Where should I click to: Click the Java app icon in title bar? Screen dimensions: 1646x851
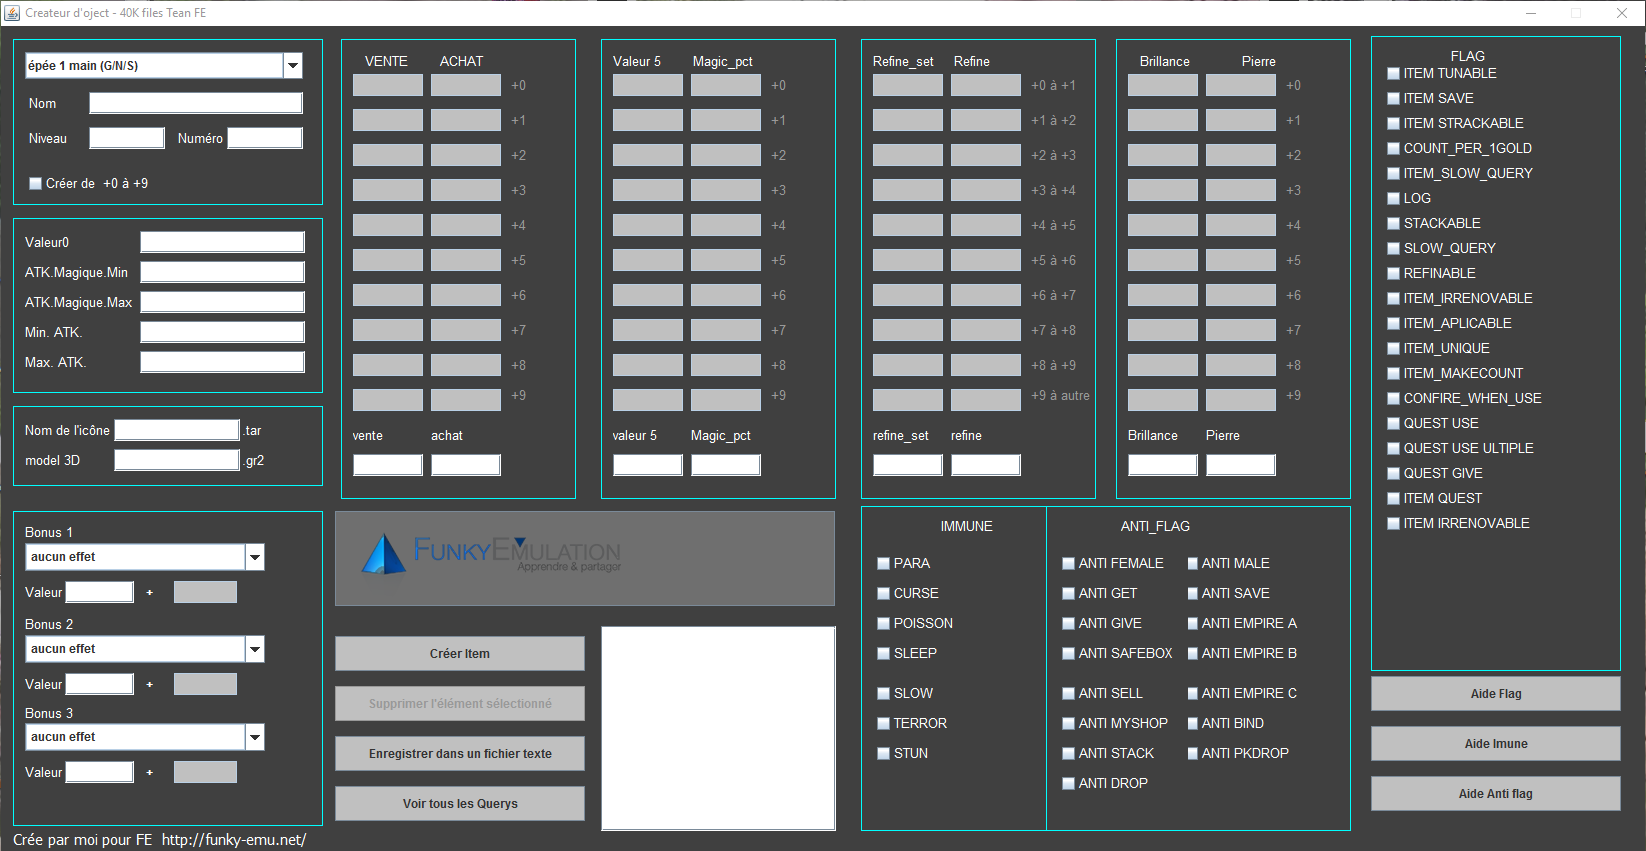click(x=12, y=13)
